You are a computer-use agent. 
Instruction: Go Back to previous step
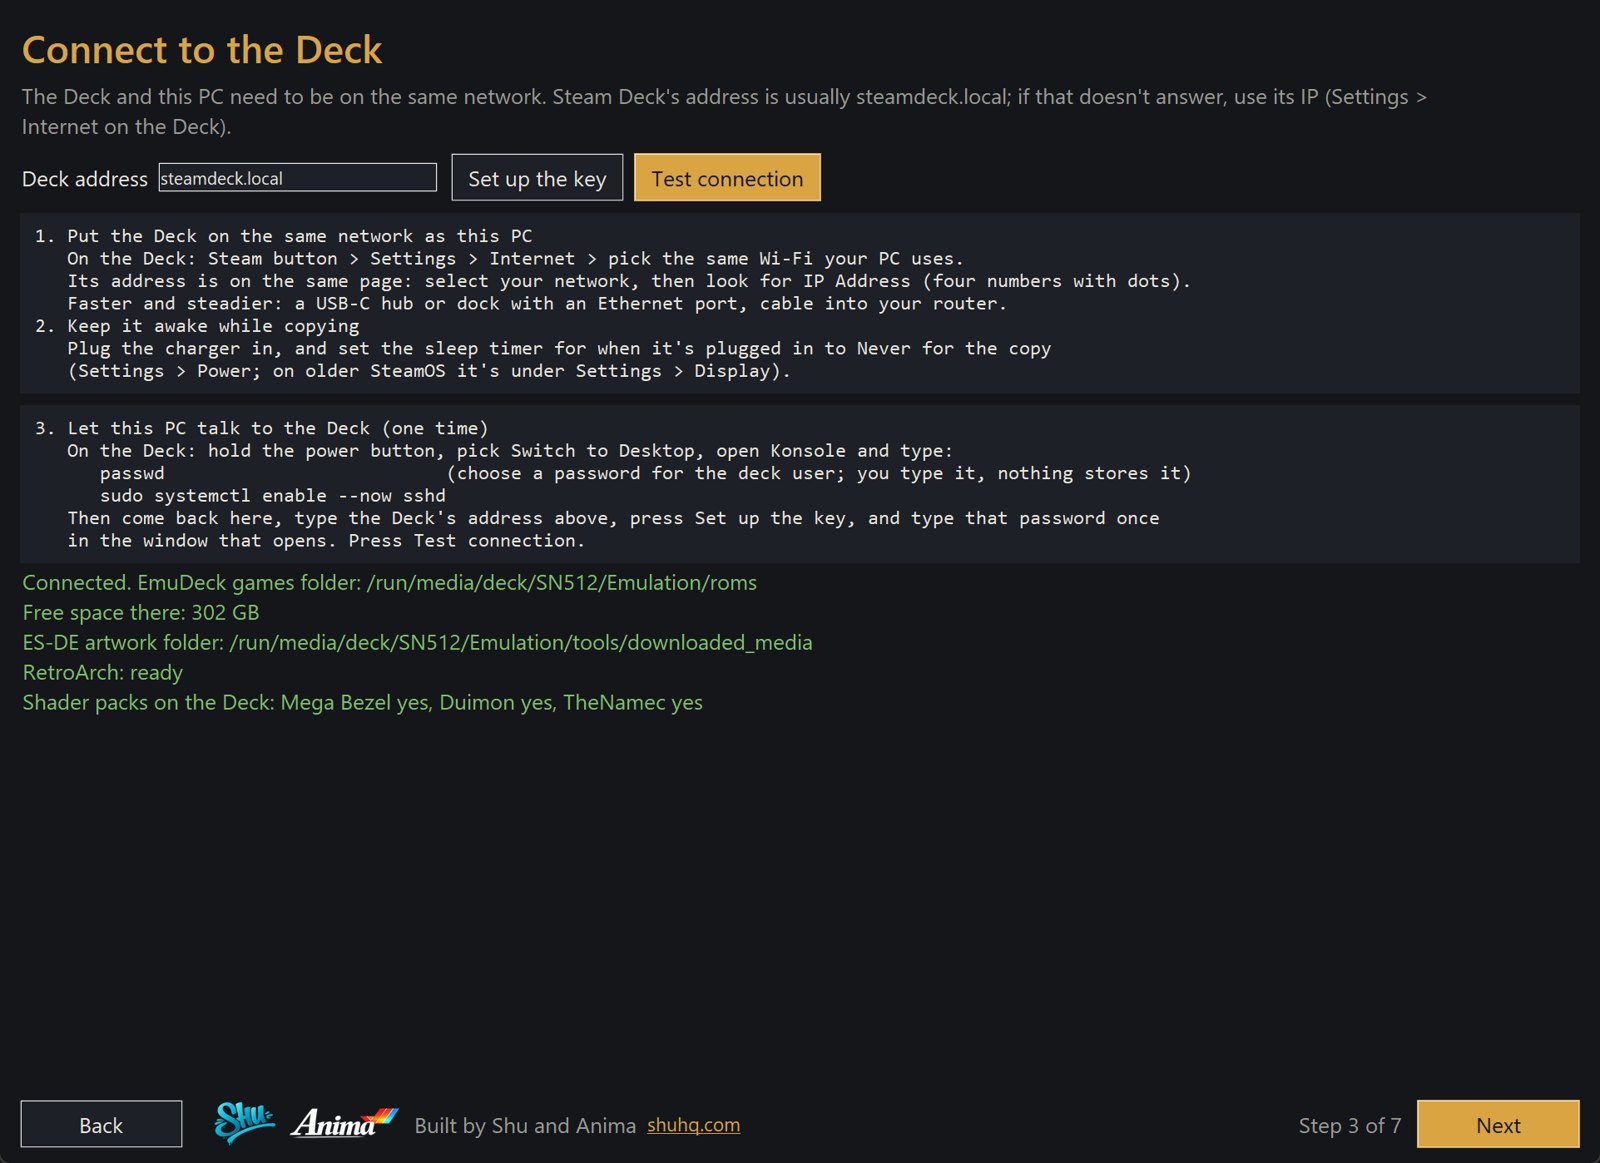[x=101, y=1125]
